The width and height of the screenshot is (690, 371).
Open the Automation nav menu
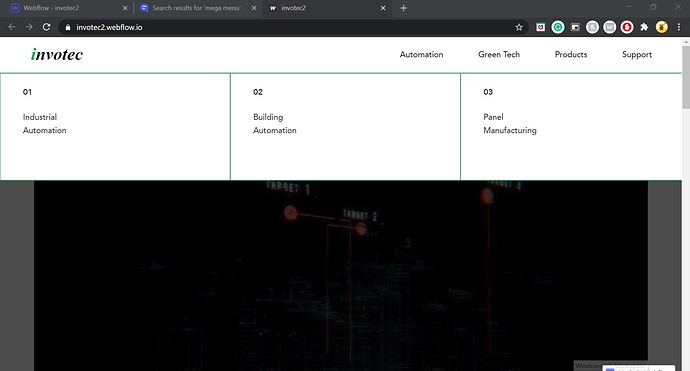point(421,55)
